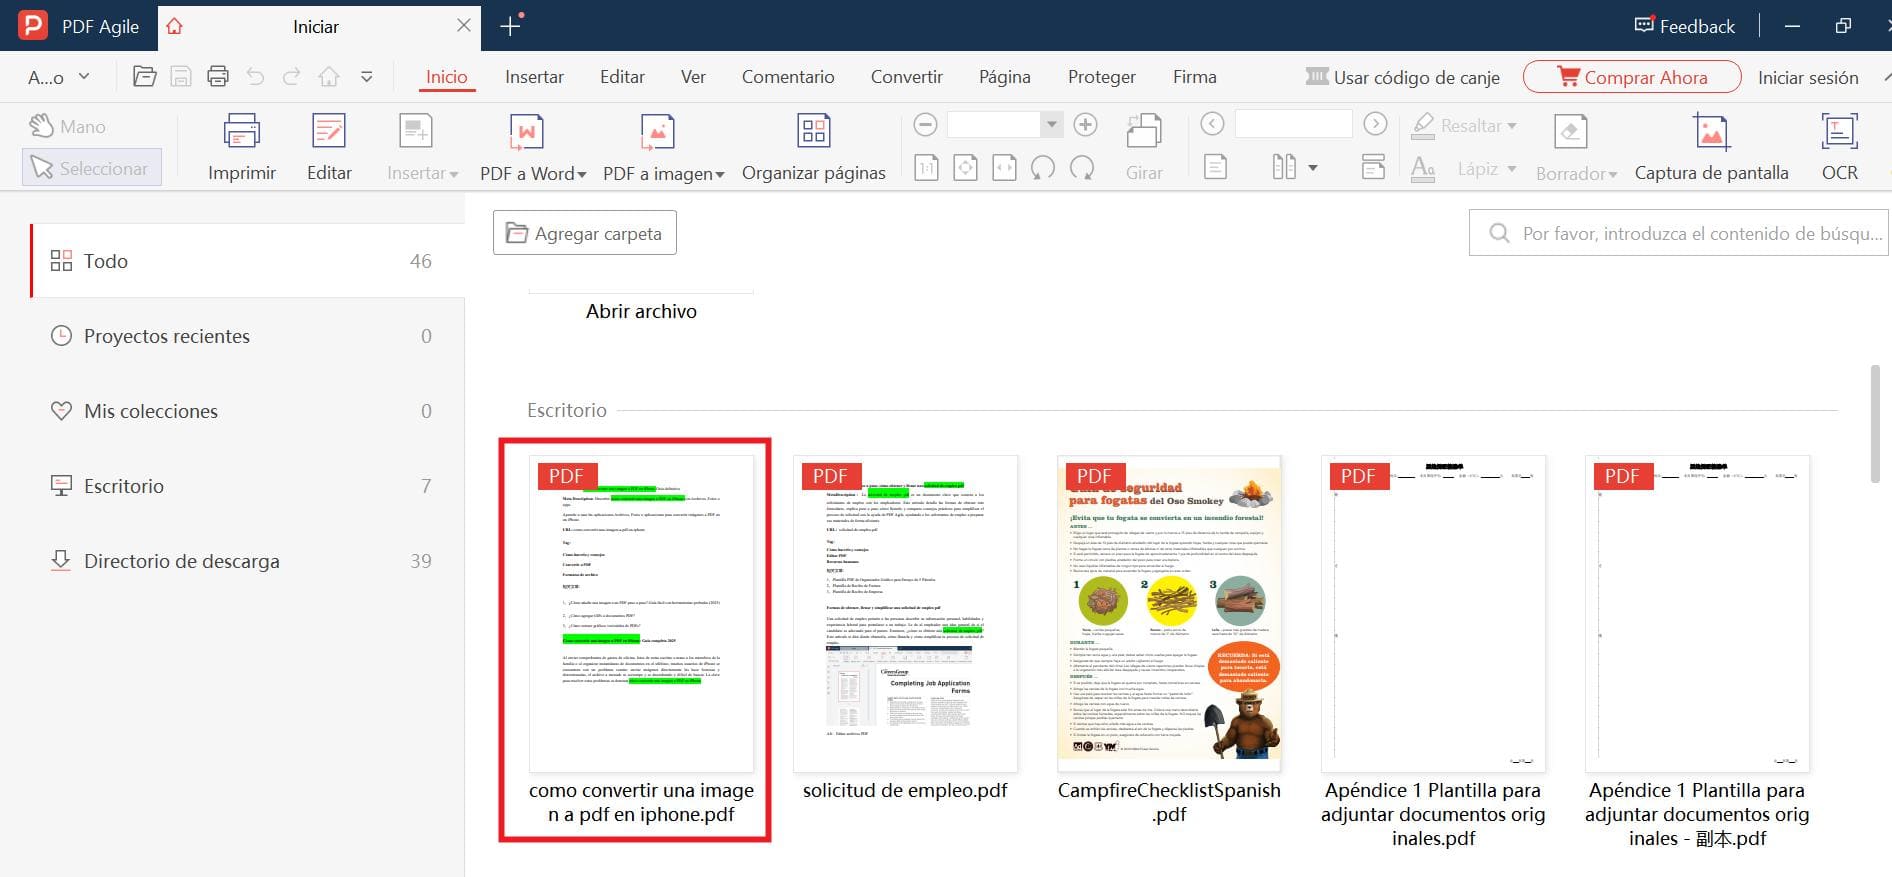This screenshot has width=1892, height=877.
Task: Click the PDF a Word conversion icon
Action: click(x=526, y=131)
